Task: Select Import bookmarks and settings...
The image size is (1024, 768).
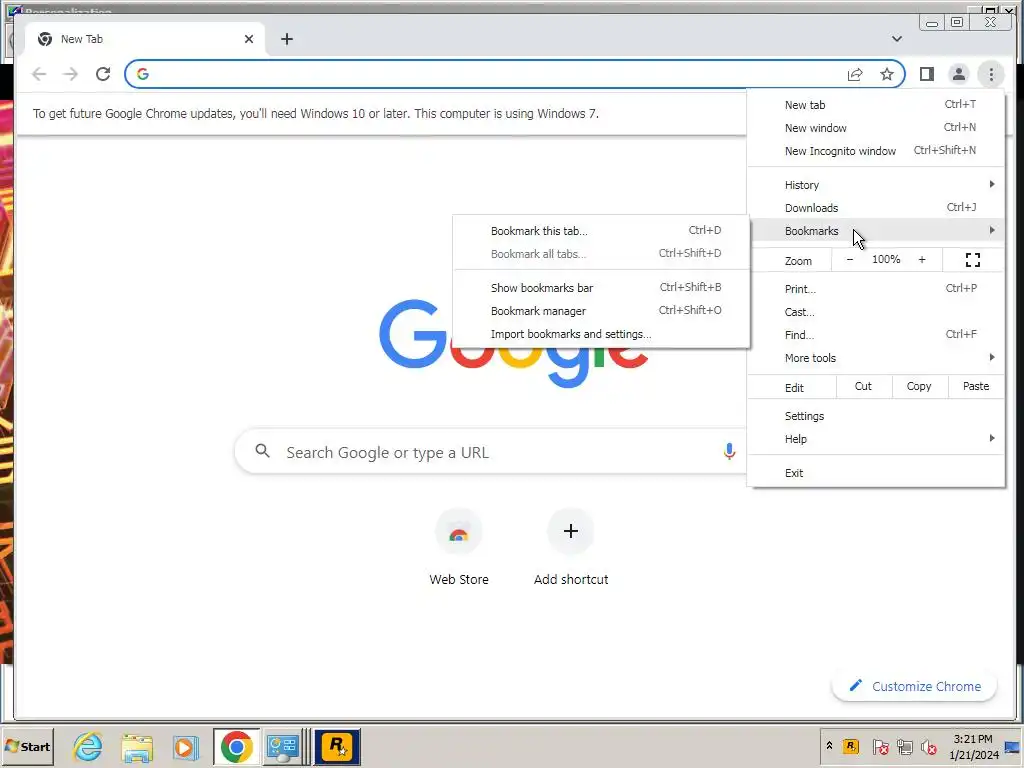Action: coord(601,334)
